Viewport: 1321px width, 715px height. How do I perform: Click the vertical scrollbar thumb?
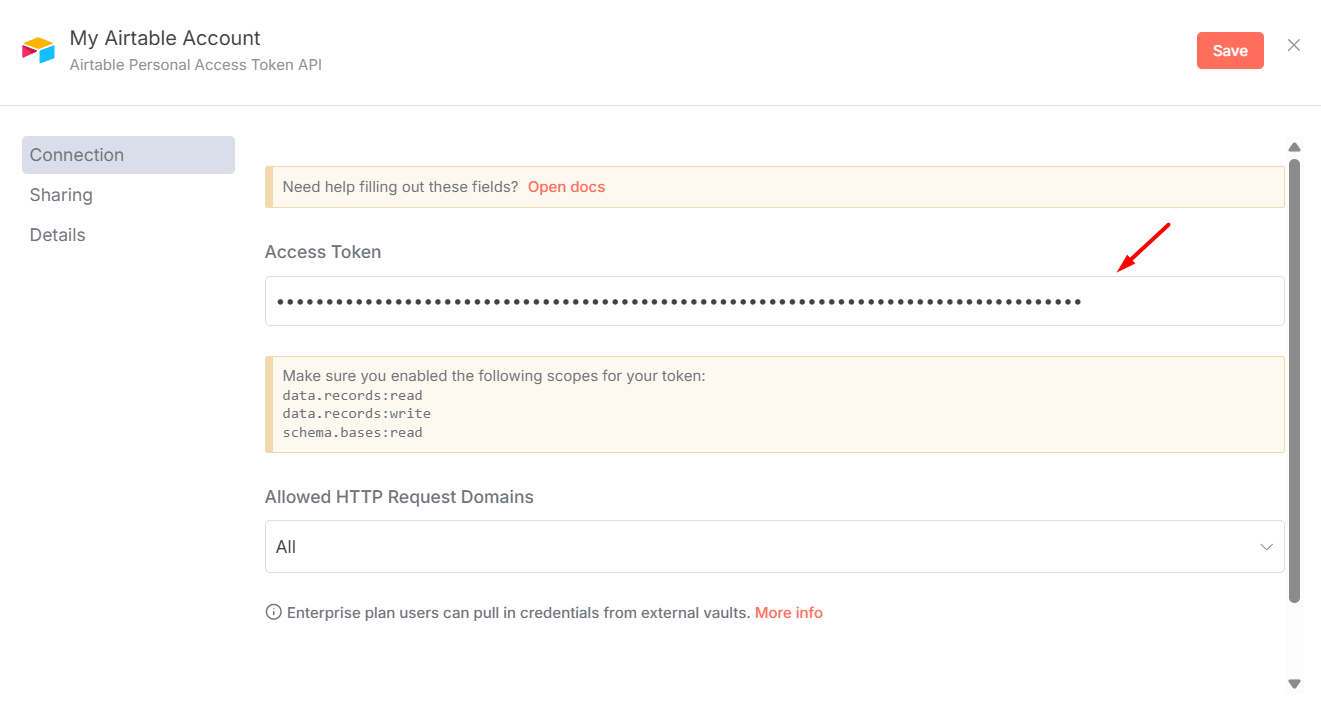(x=1294, y=380)
